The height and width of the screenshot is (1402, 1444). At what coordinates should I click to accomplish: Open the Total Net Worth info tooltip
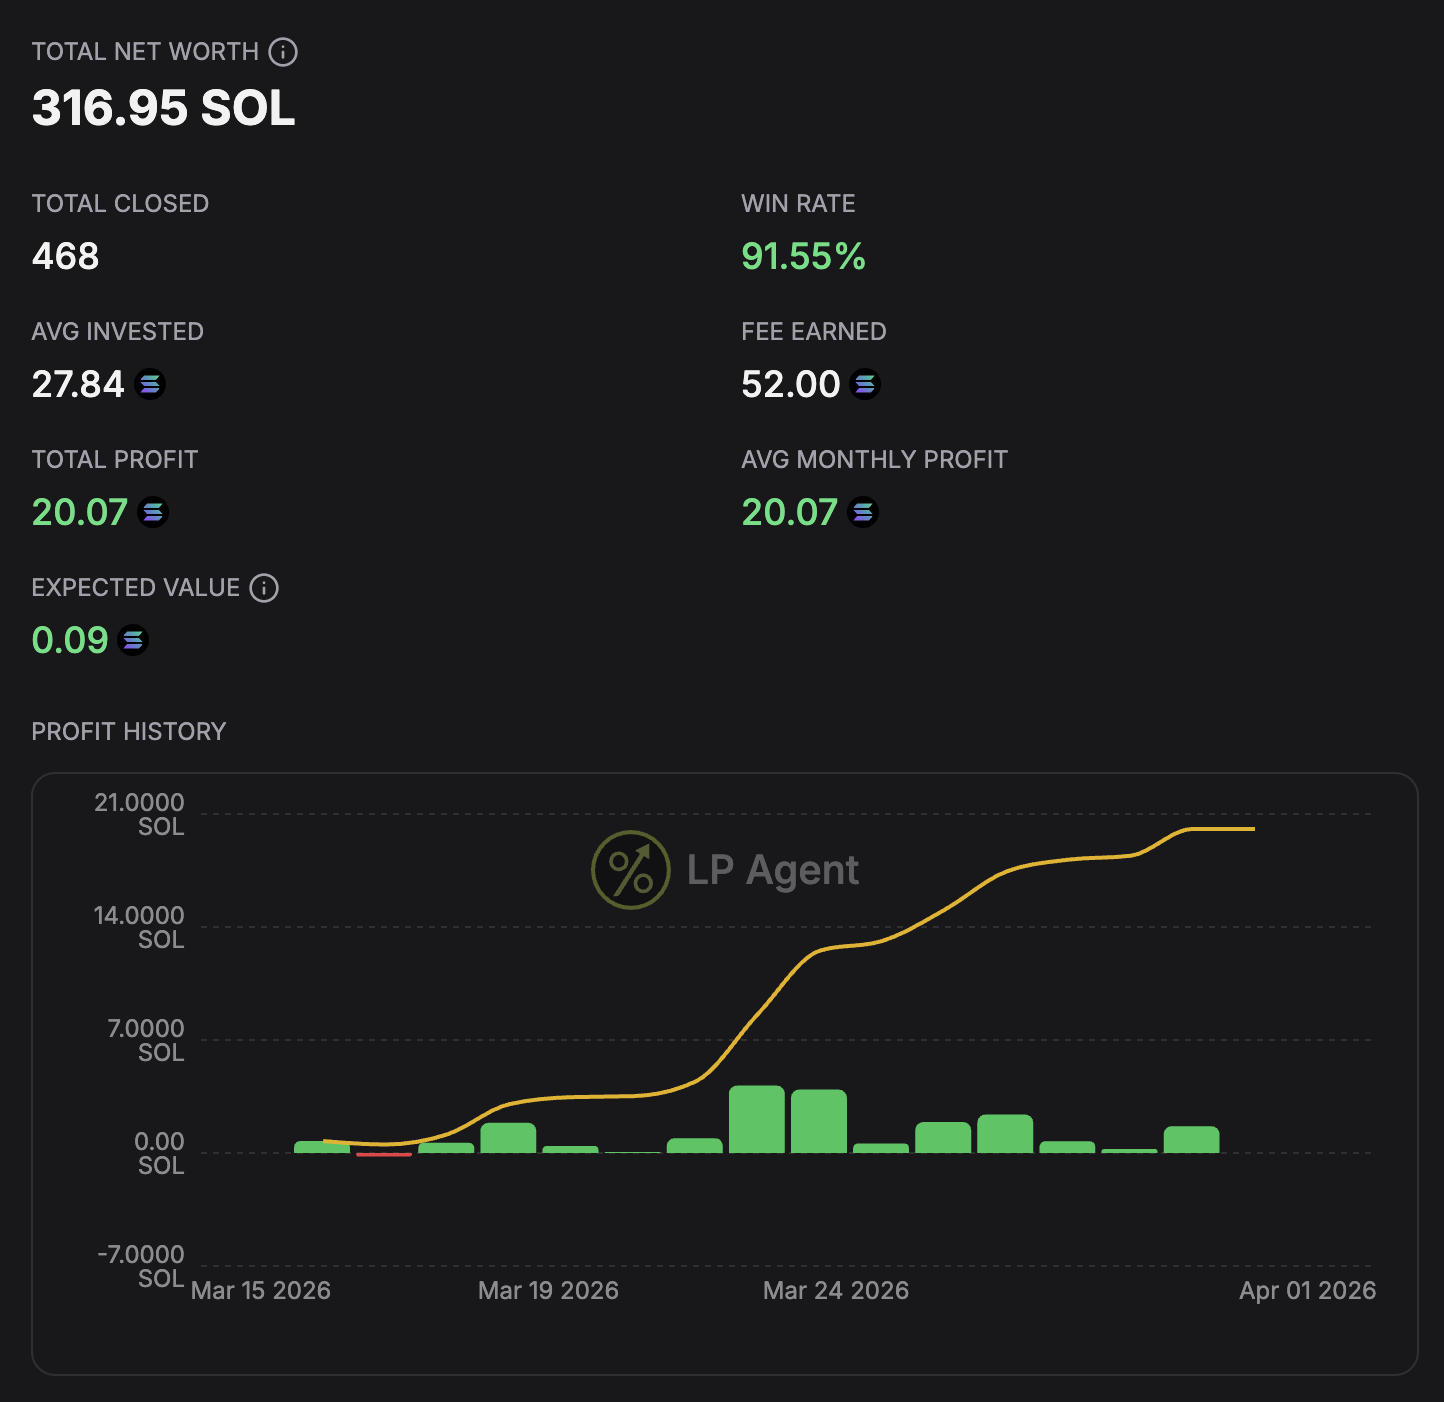pos(283,52)
